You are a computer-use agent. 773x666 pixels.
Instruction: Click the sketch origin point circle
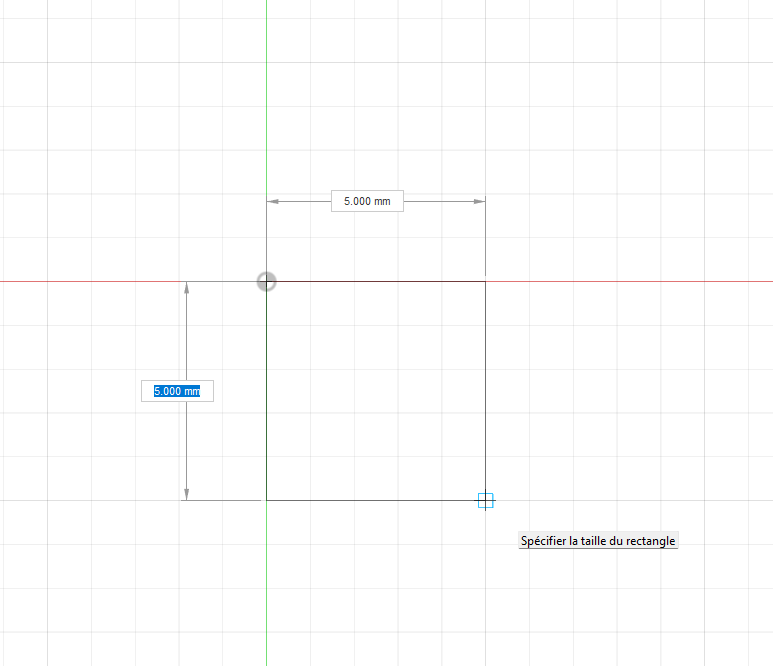pos(266,281)
